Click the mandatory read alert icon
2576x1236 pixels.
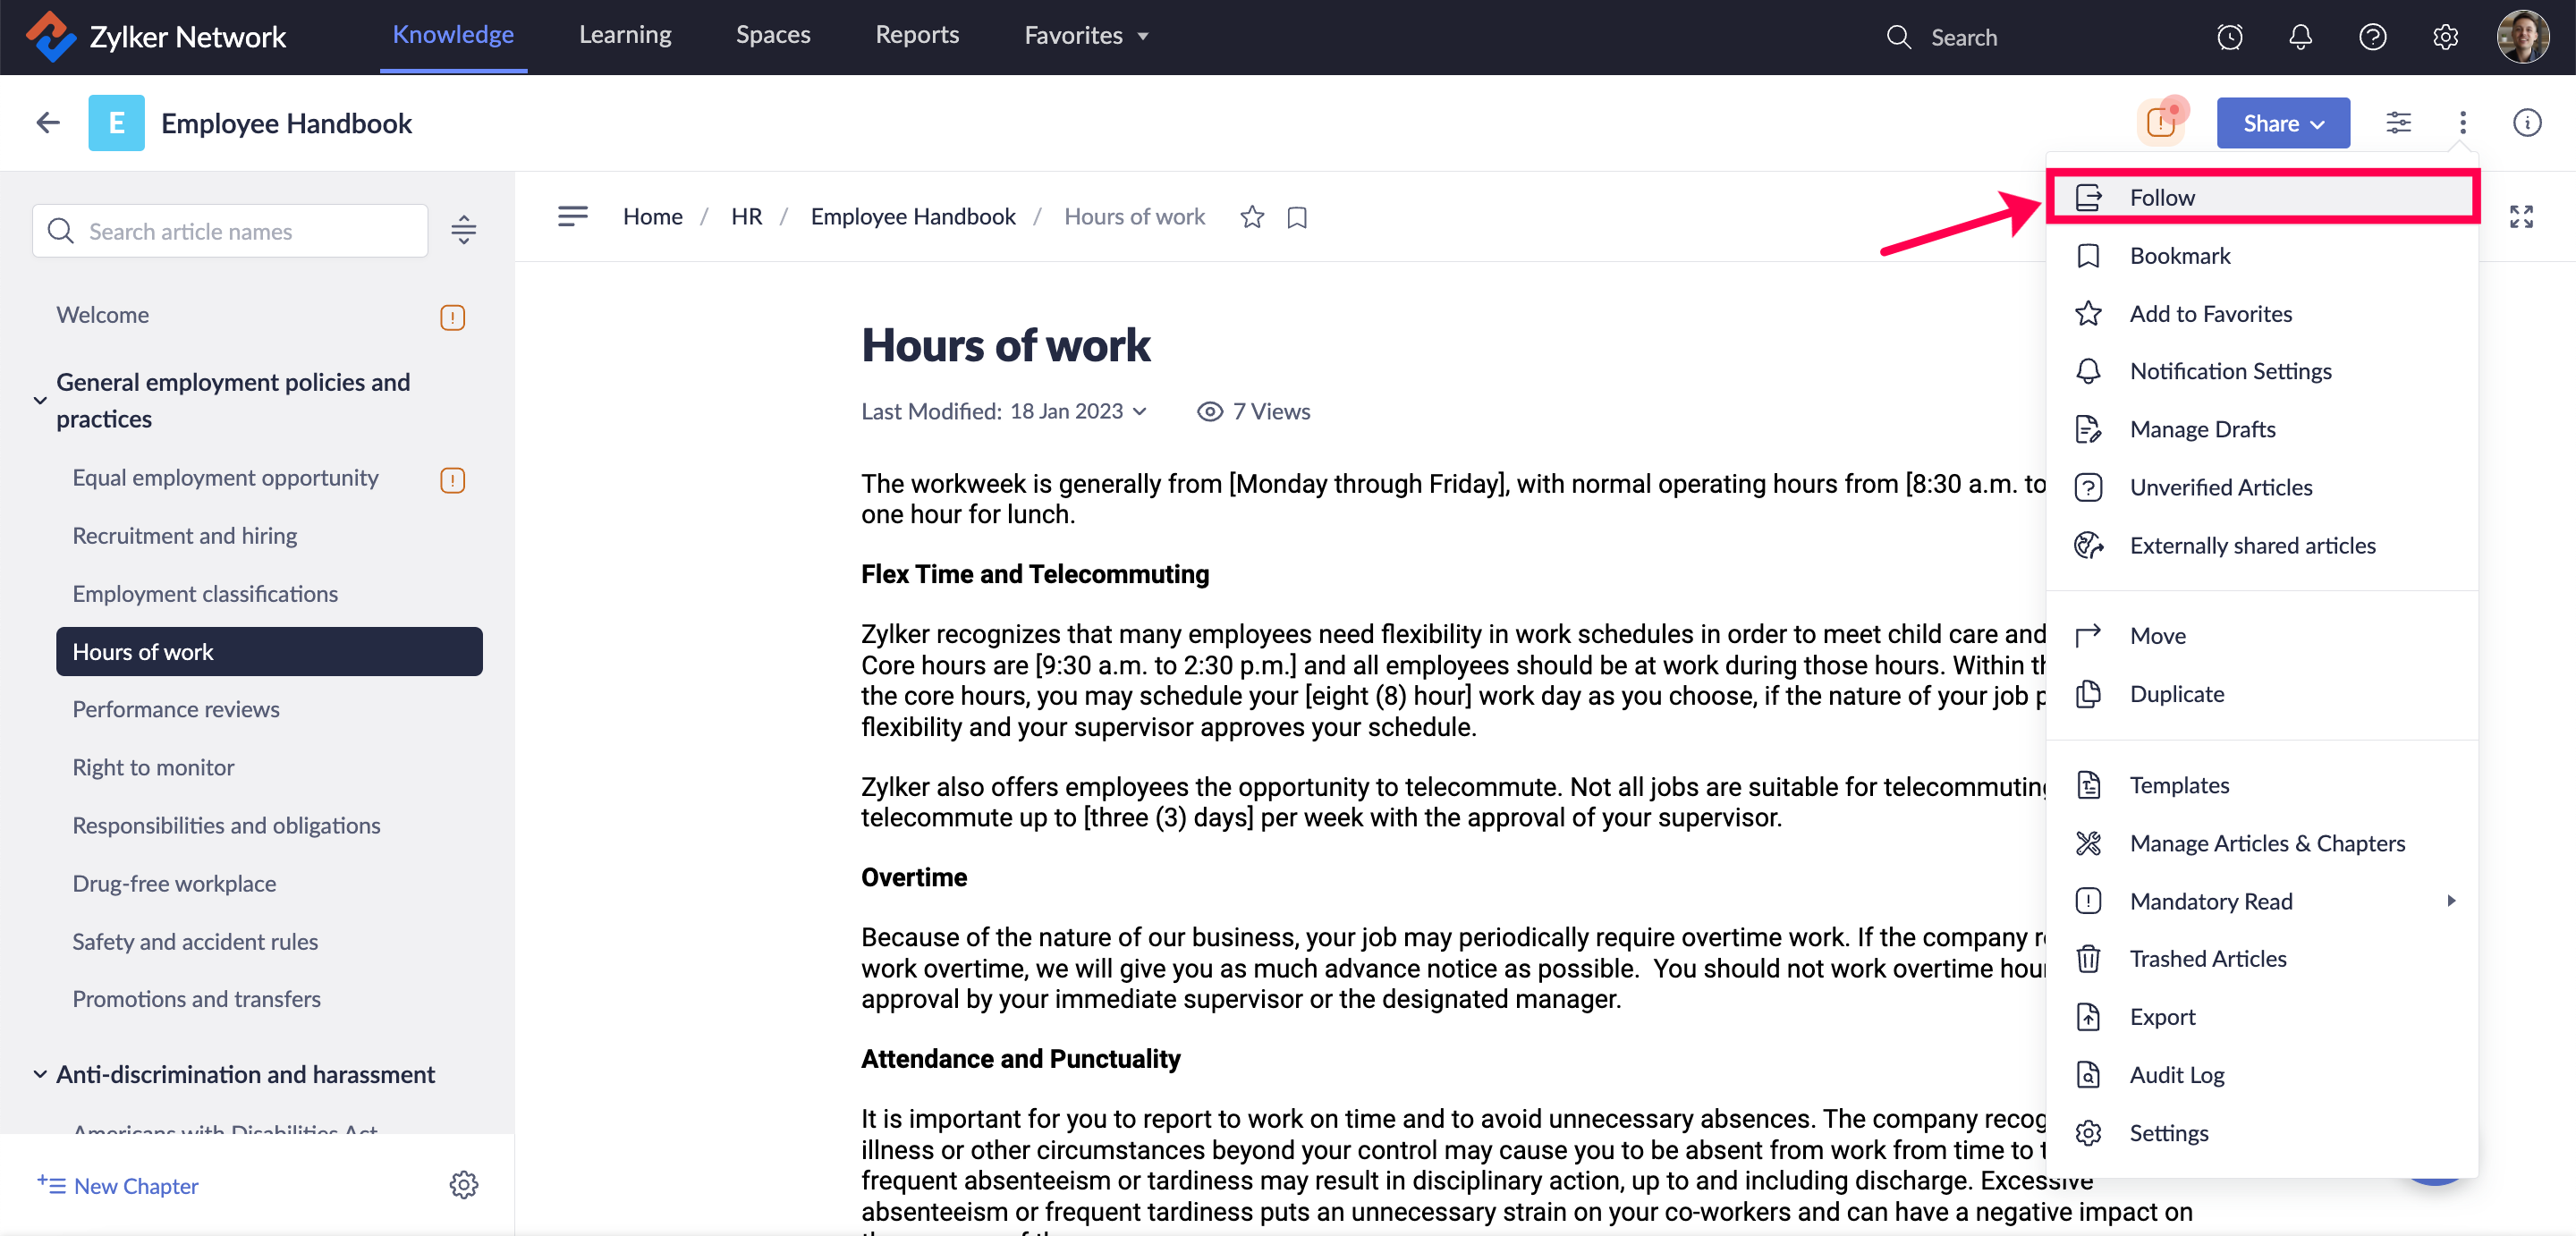2161,123
